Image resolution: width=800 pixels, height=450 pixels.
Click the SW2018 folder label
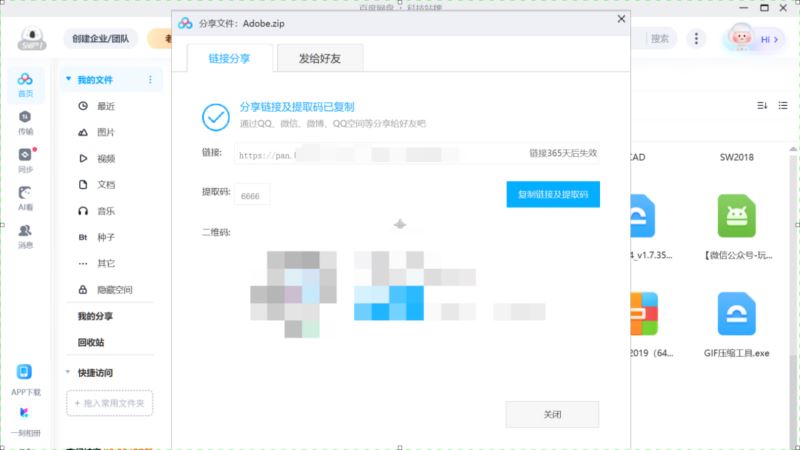tap(737, 157)
